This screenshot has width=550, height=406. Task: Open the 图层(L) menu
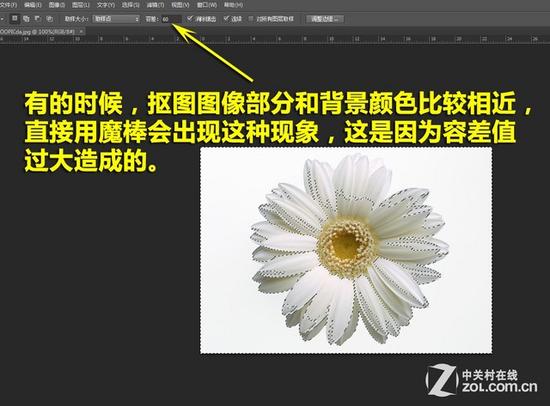tap(81, 5)
